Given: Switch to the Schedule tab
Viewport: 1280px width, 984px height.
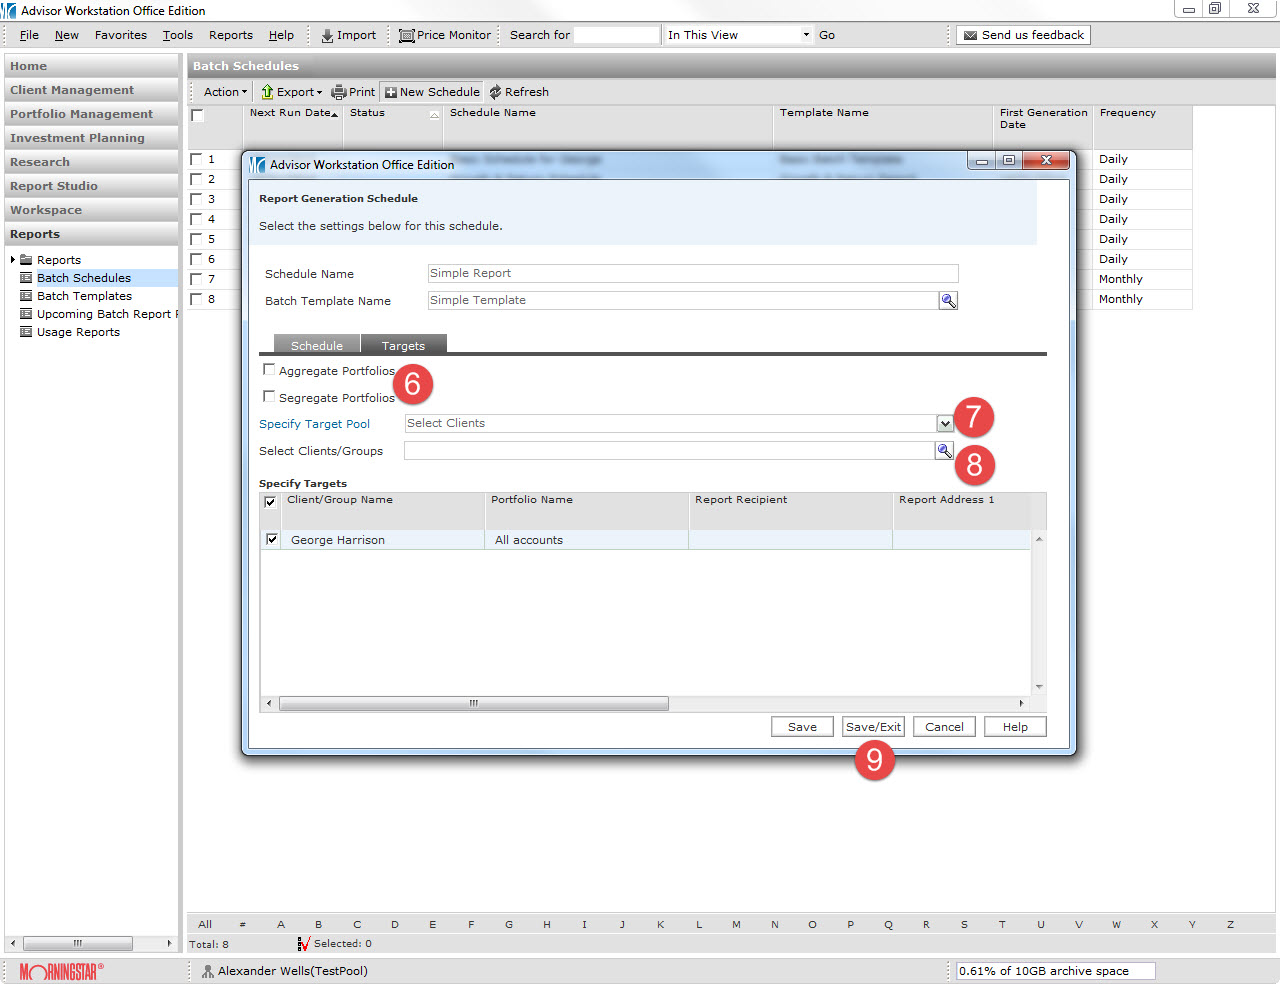Looking at the screenshot, I should 317,345.
